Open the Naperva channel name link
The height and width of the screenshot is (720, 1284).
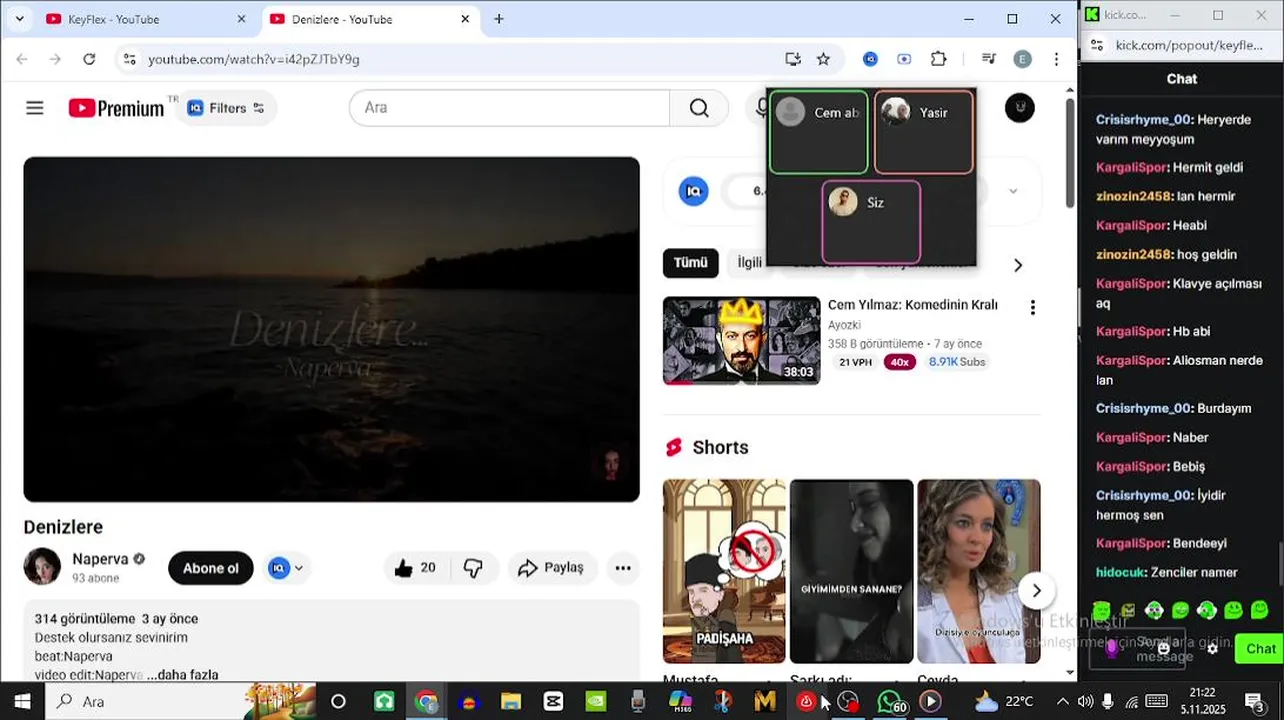(100, 559)
